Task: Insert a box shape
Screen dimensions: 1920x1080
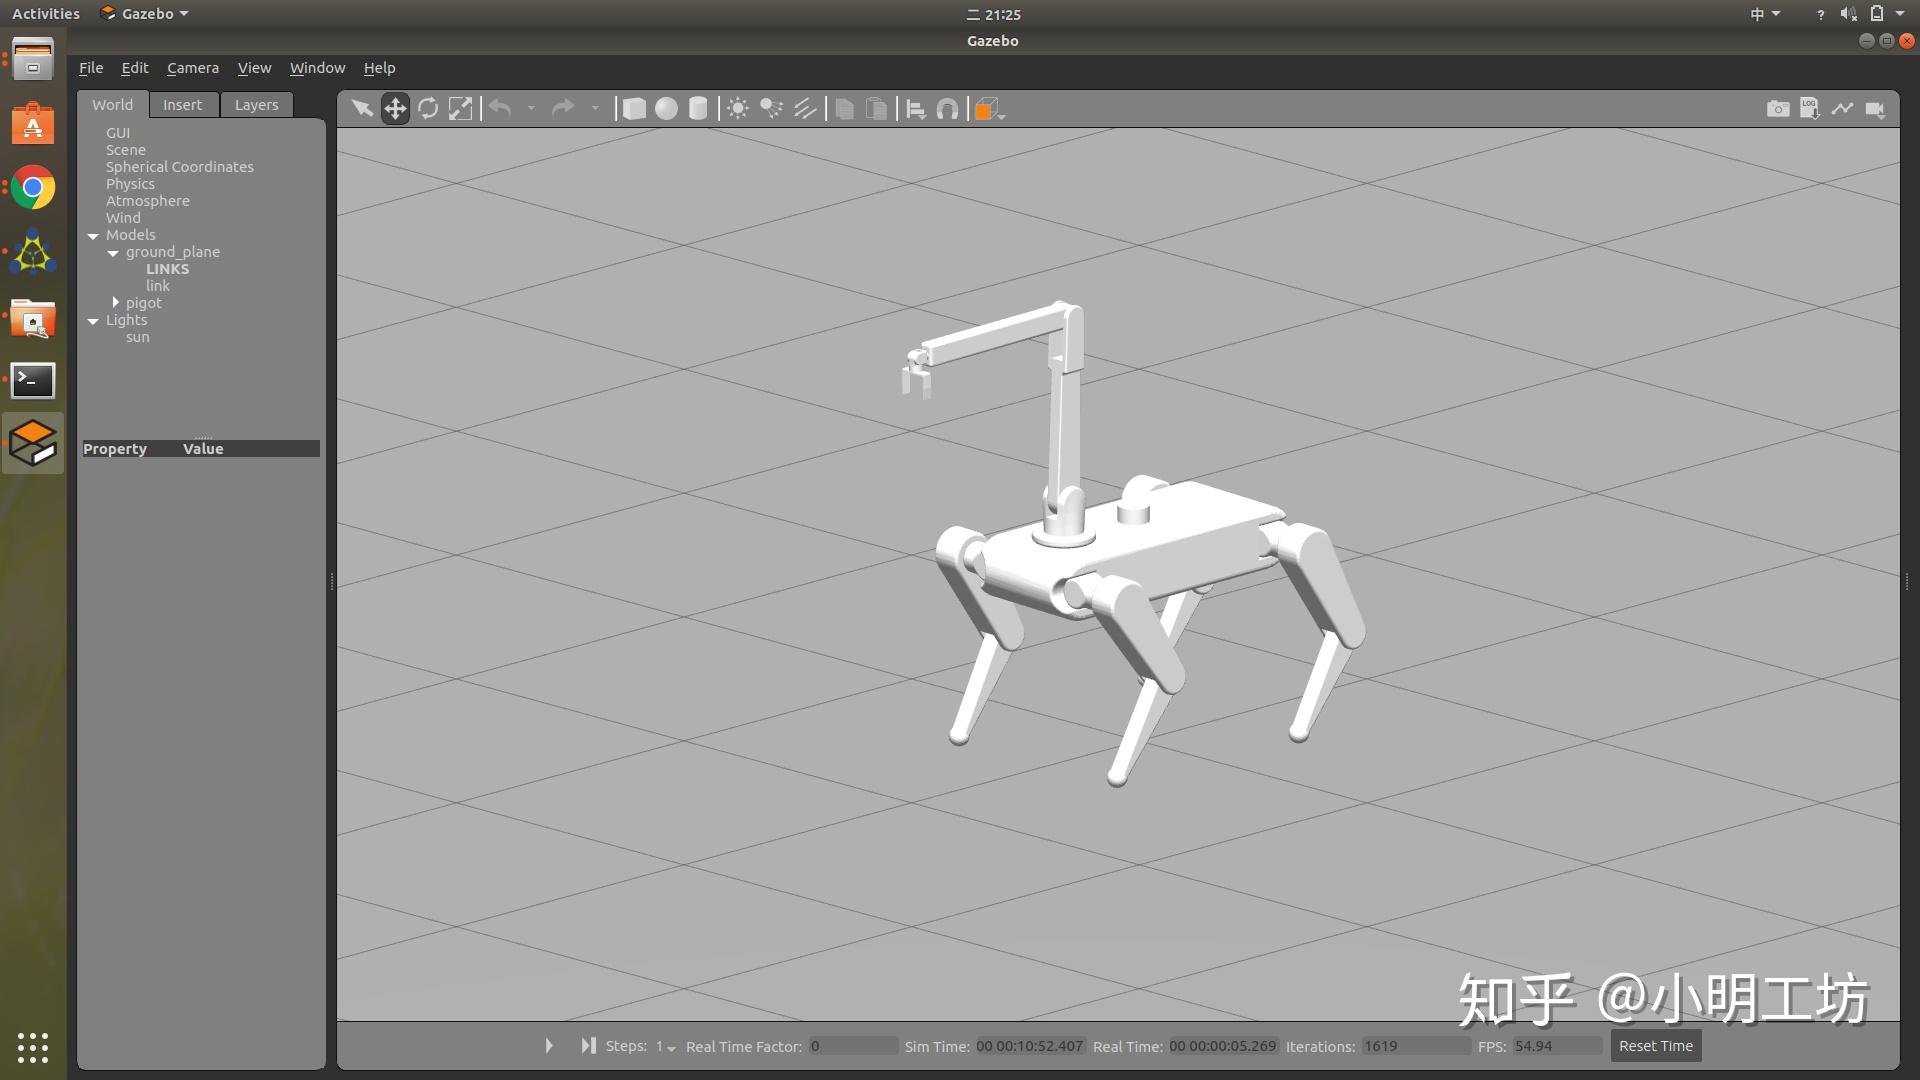Action: tap(634, 108)
